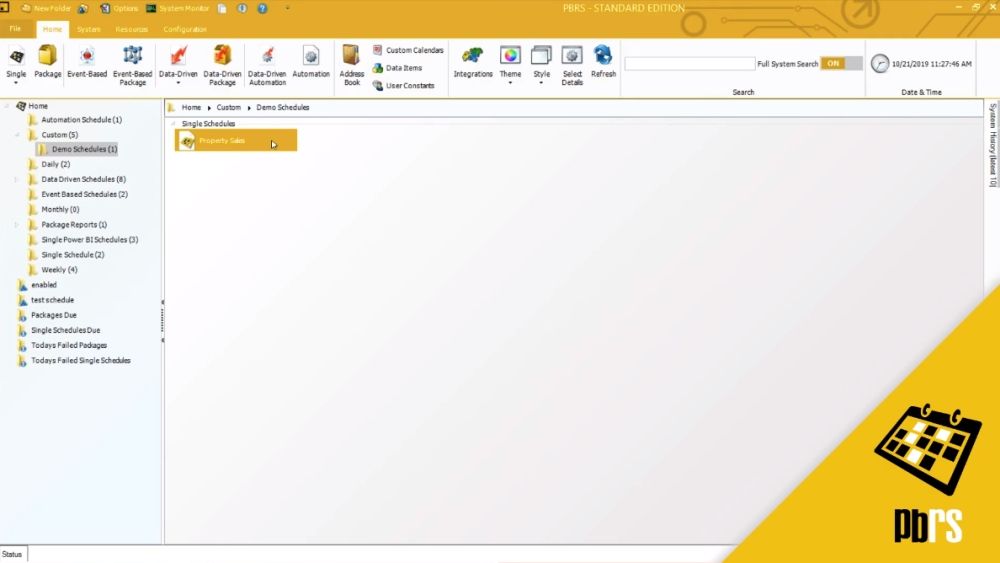Image resolution: width=1000 pixels, height=563 pixels.
Task: Collapse the Single Schedules group
Action: coord(173,124)
